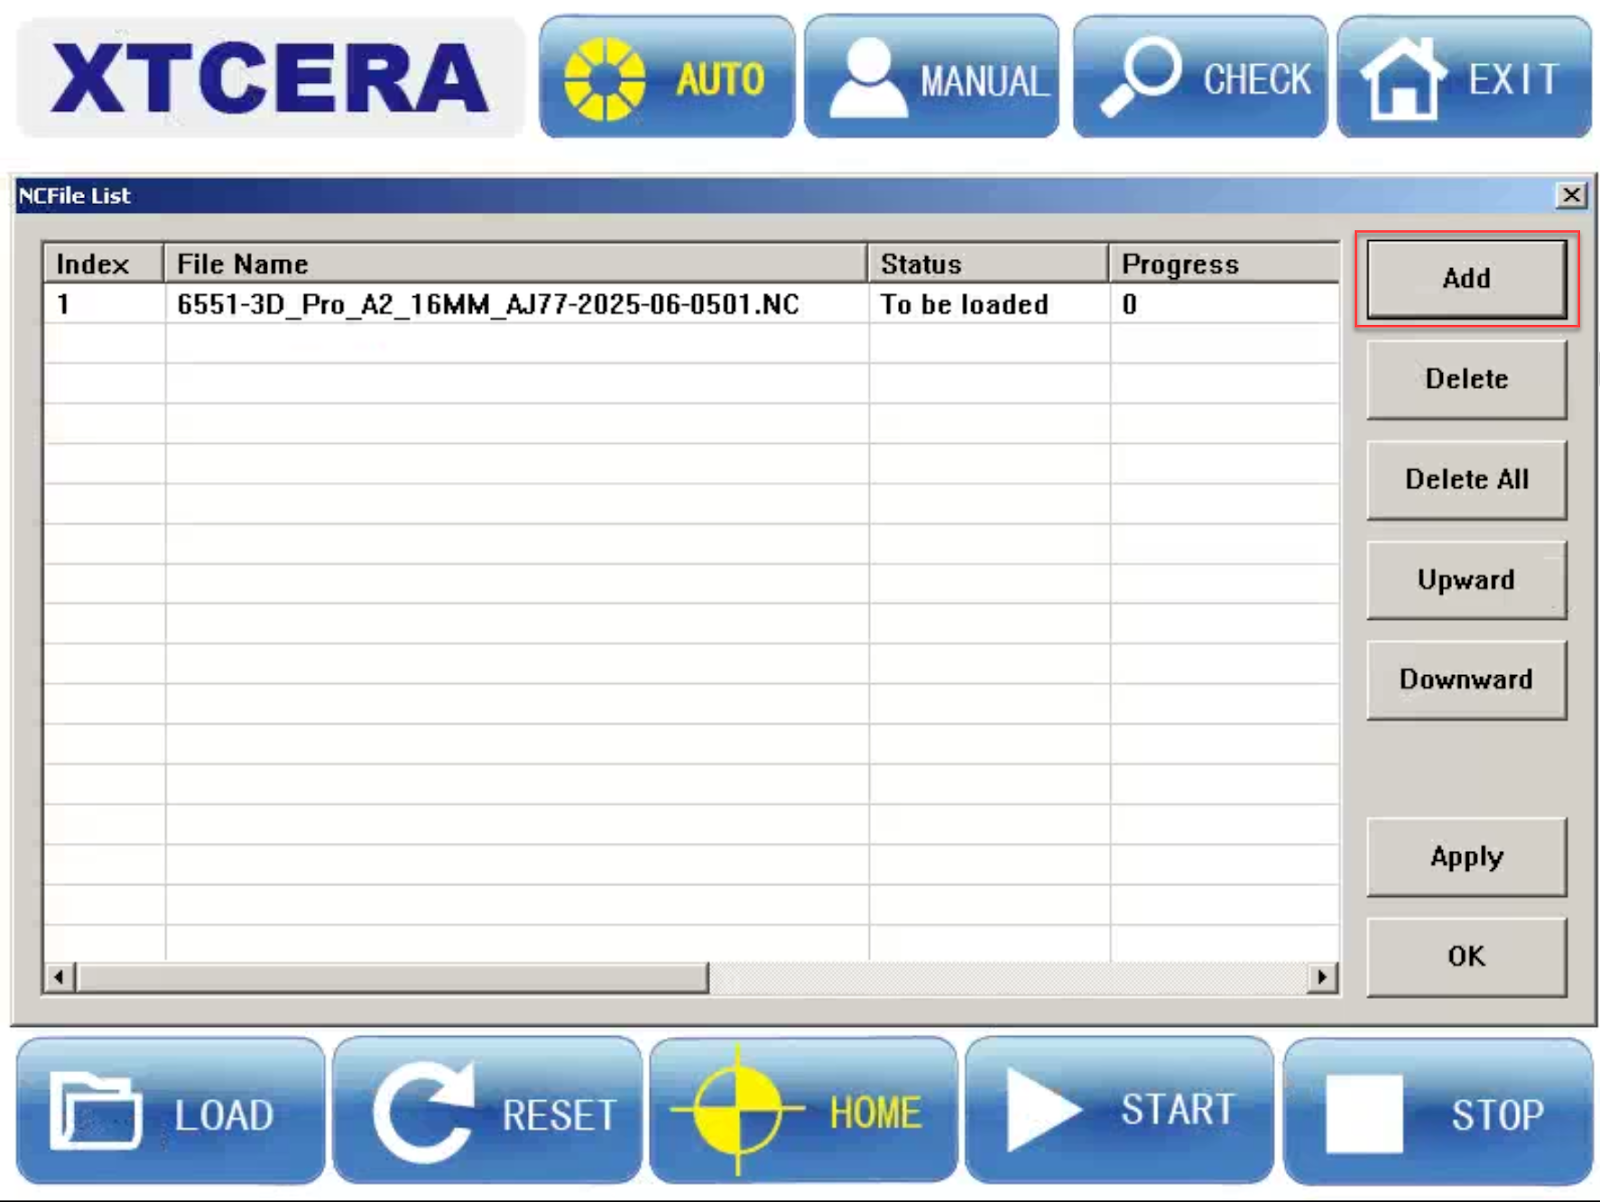Viewport: 1600px width, 1202px height.
Task: Move file Downward in list
Action: pyautogui.click(x=1466, y=680)
